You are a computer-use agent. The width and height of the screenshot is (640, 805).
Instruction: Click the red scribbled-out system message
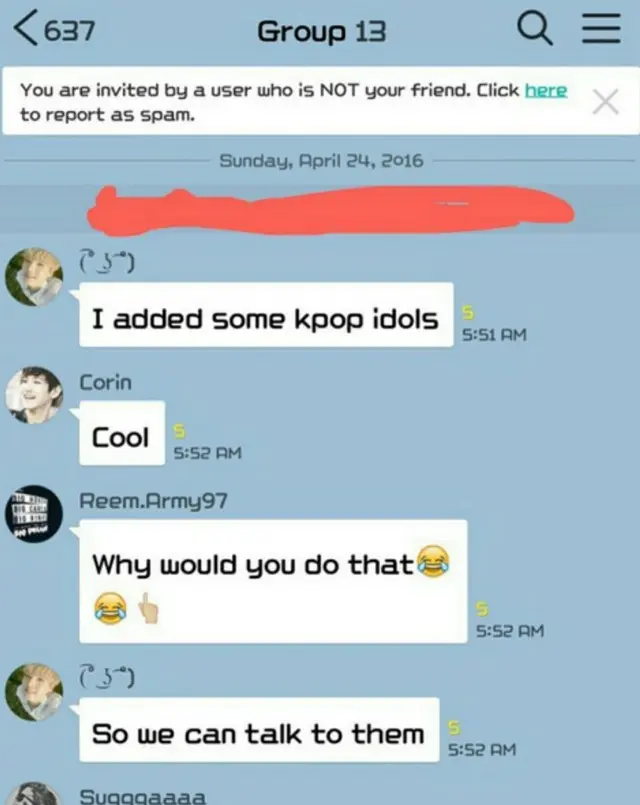tap(329, 210)
